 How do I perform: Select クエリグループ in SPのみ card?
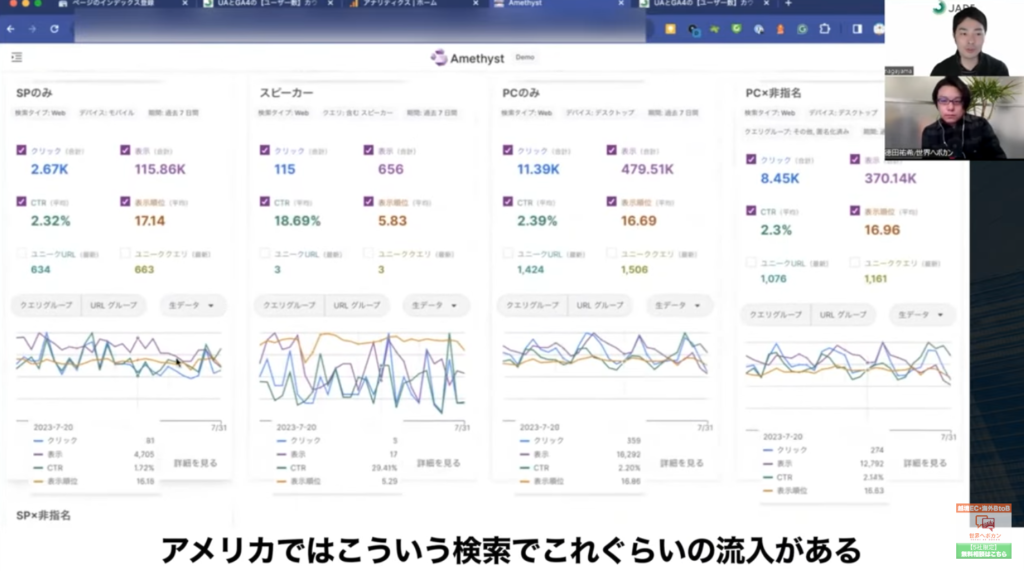pos(46,306)
